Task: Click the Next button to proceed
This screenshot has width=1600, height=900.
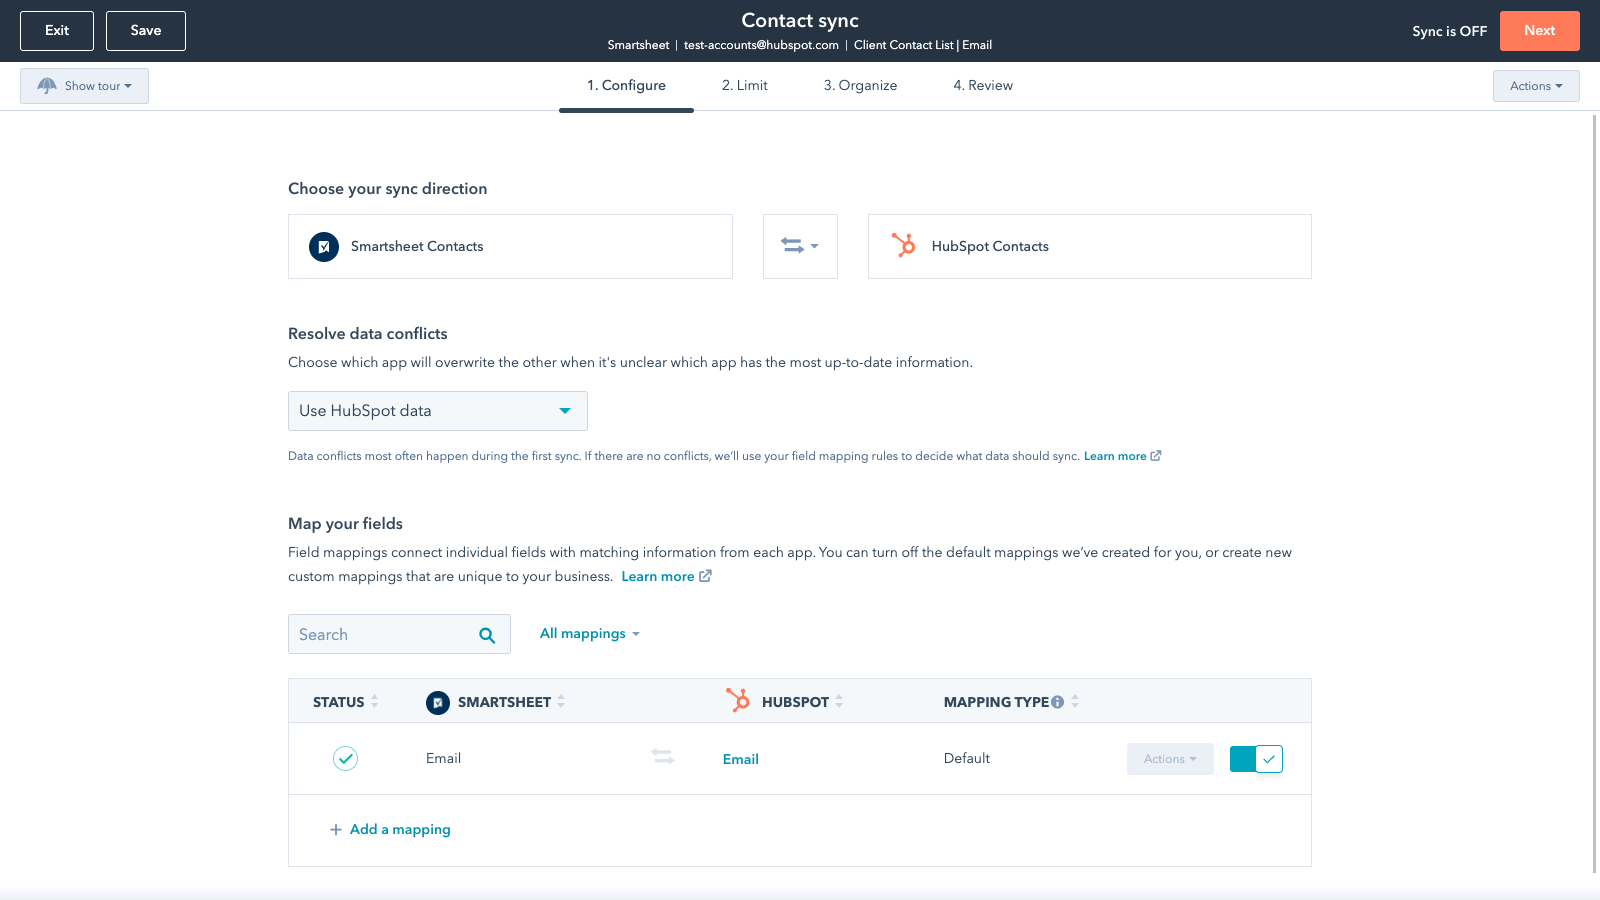Action: 1539,30
